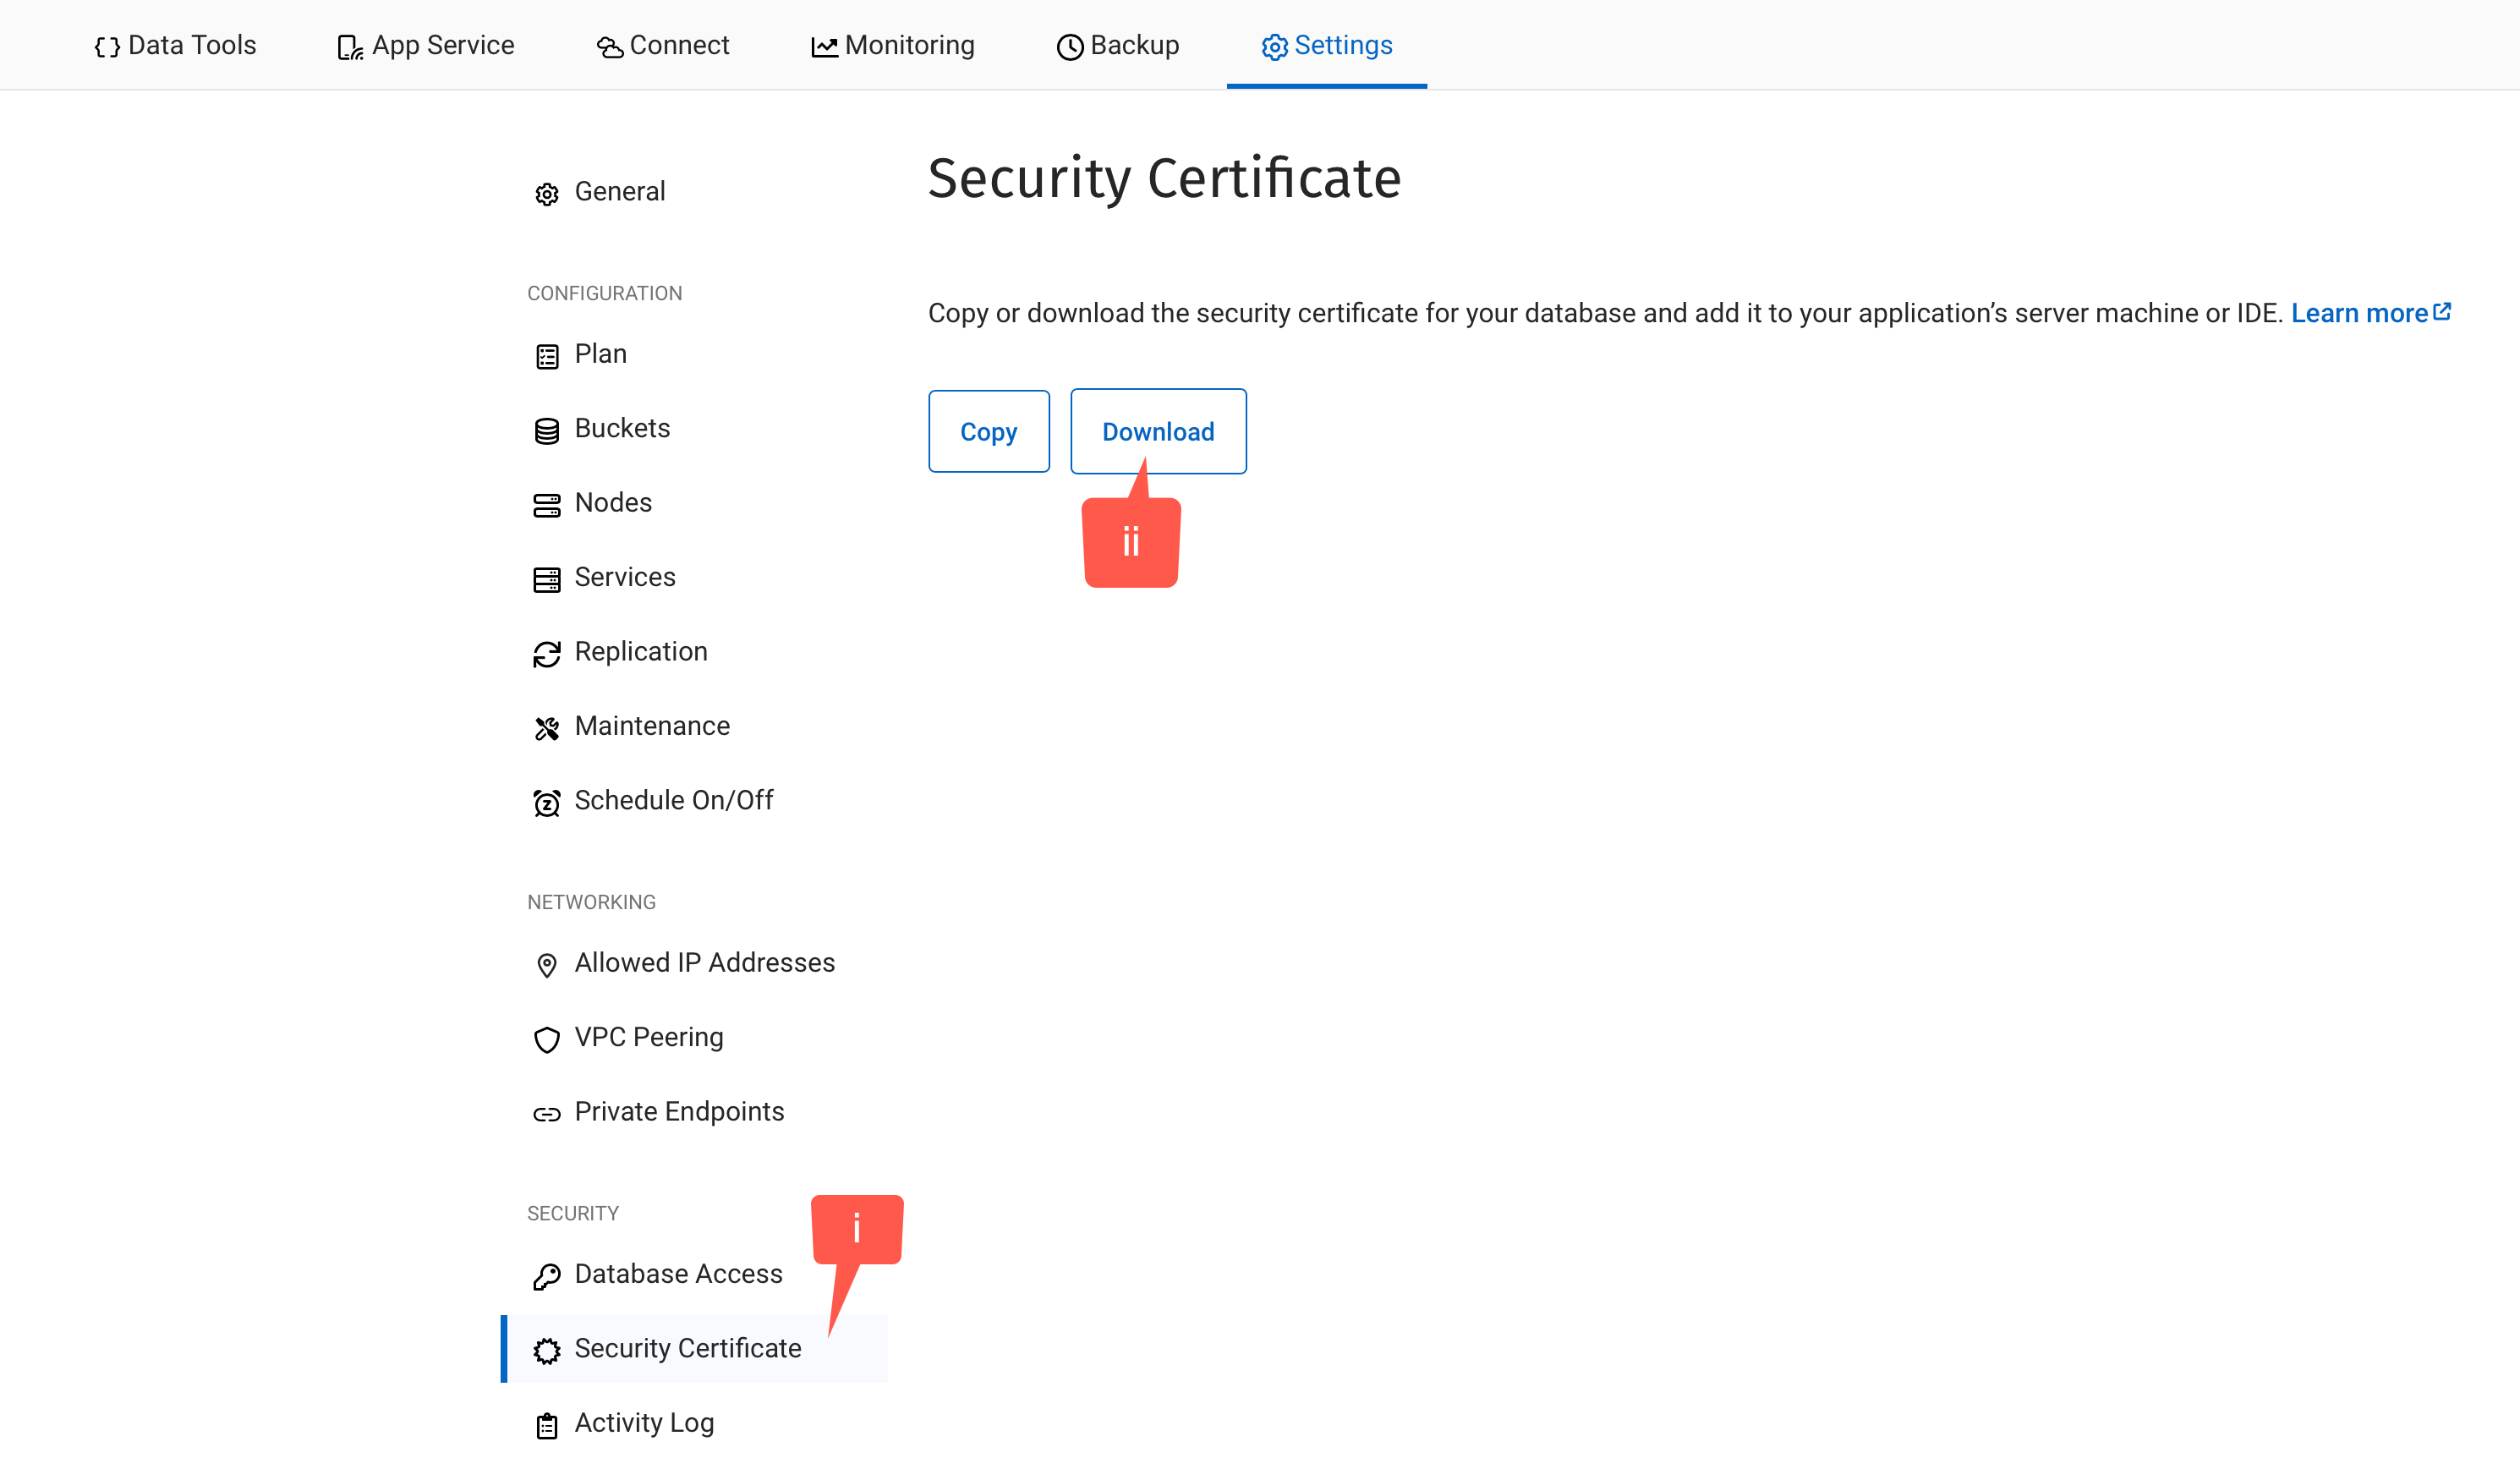Click the Settings gear icon
Screen dimensions: 2520x1480
coord(1275,44)
